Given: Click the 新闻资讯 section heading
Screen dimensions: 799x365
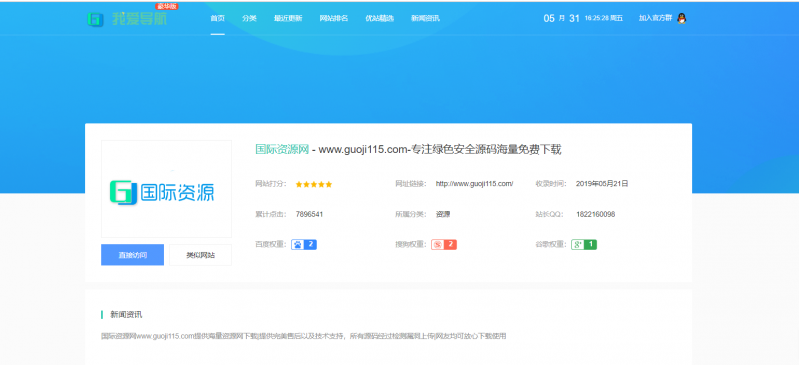Looking at the screenshot, I should click(126, 315).
